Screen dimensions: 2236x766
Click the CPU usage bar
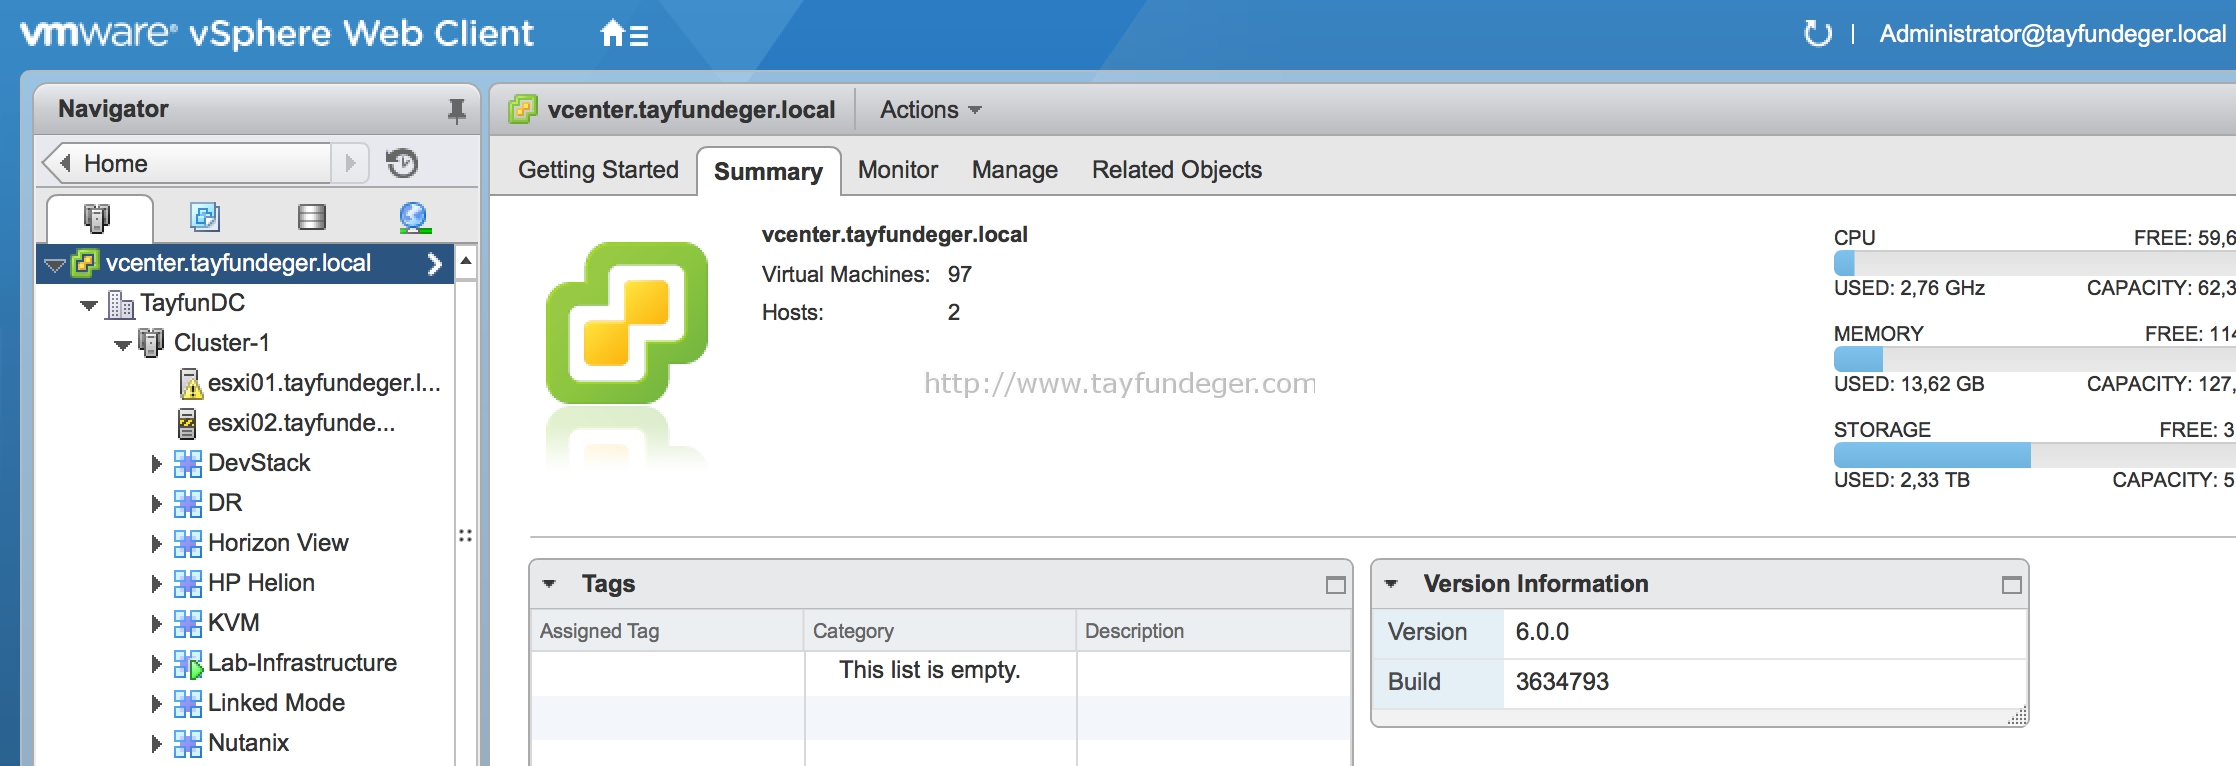click(2034, 263)
